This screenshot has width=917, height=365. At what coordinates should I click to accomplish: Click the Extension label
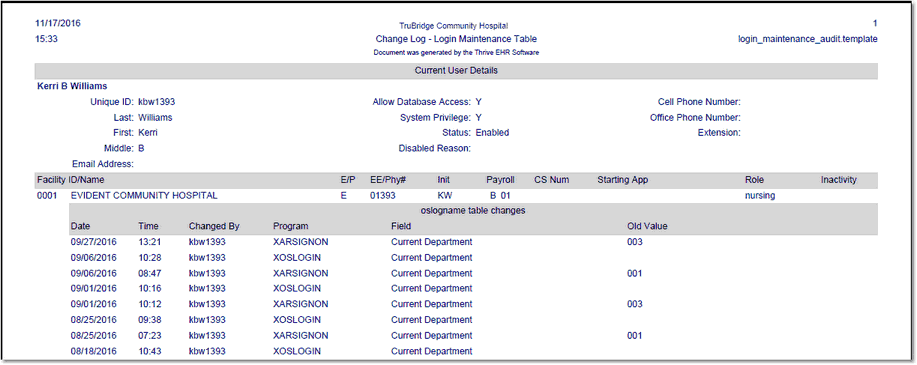pyautogui.click(x=719, y=133)
